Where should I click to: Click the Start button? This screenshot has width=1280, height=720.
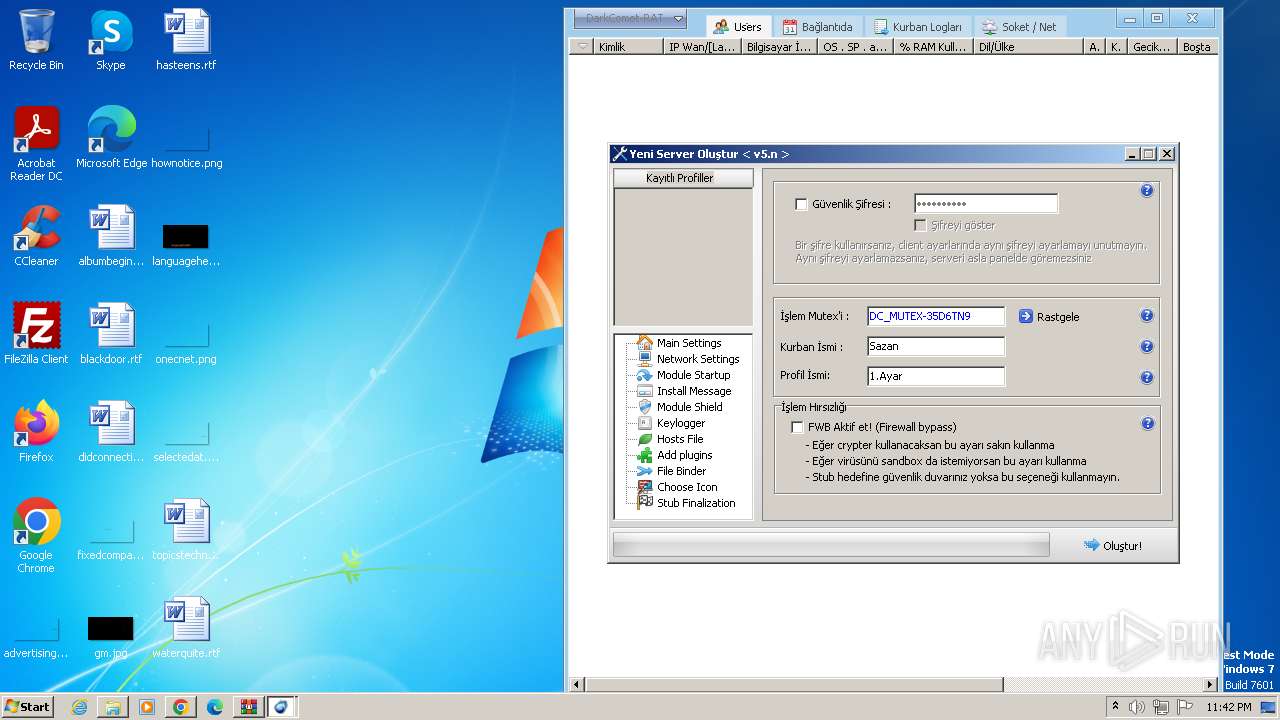click(x=28, y=706)
